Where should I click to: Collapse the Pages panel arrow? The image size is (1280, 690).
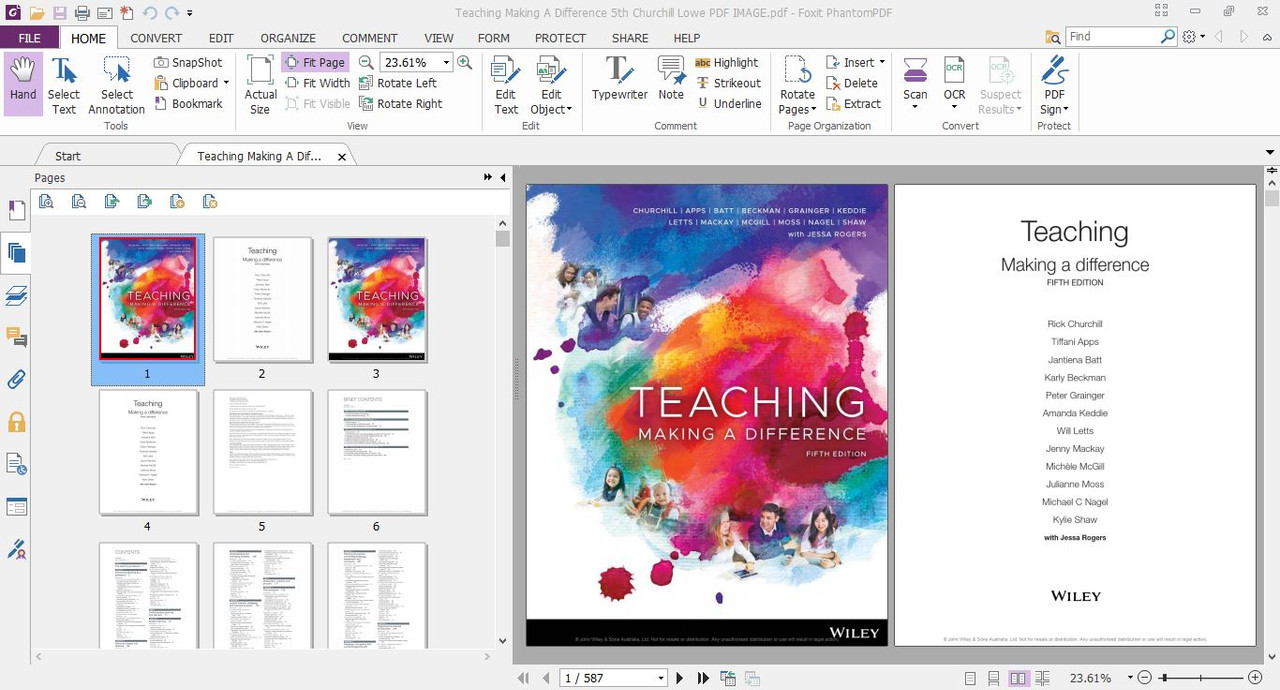[x=502, y=177]
